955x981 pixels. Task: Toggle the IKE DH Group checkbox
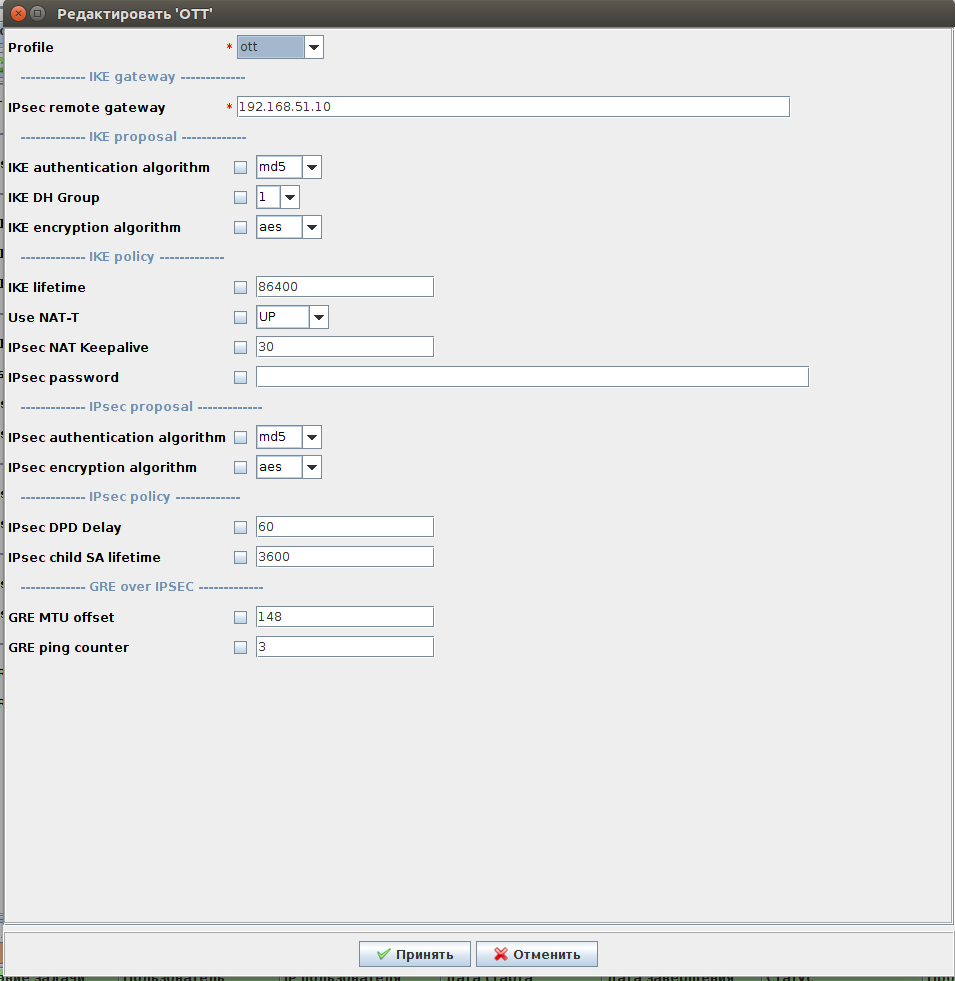click(x=240, y=198)
